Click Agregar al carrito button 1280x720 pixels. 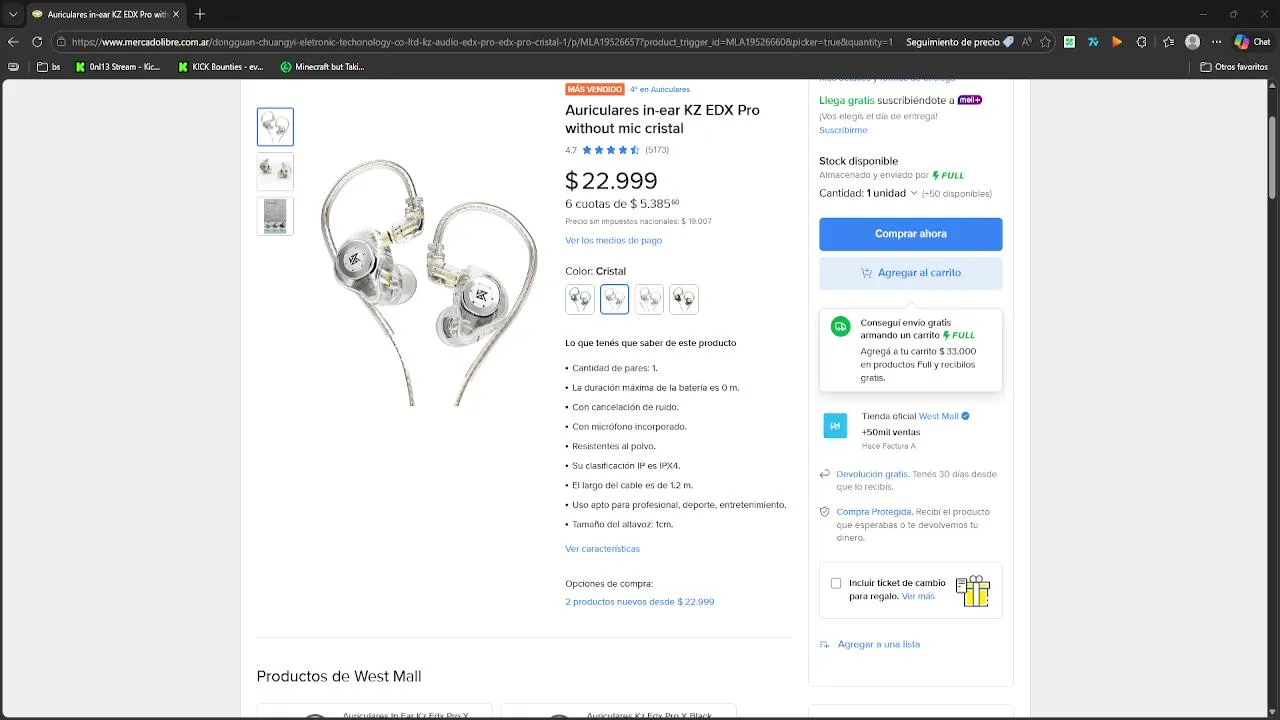(910, 273)
